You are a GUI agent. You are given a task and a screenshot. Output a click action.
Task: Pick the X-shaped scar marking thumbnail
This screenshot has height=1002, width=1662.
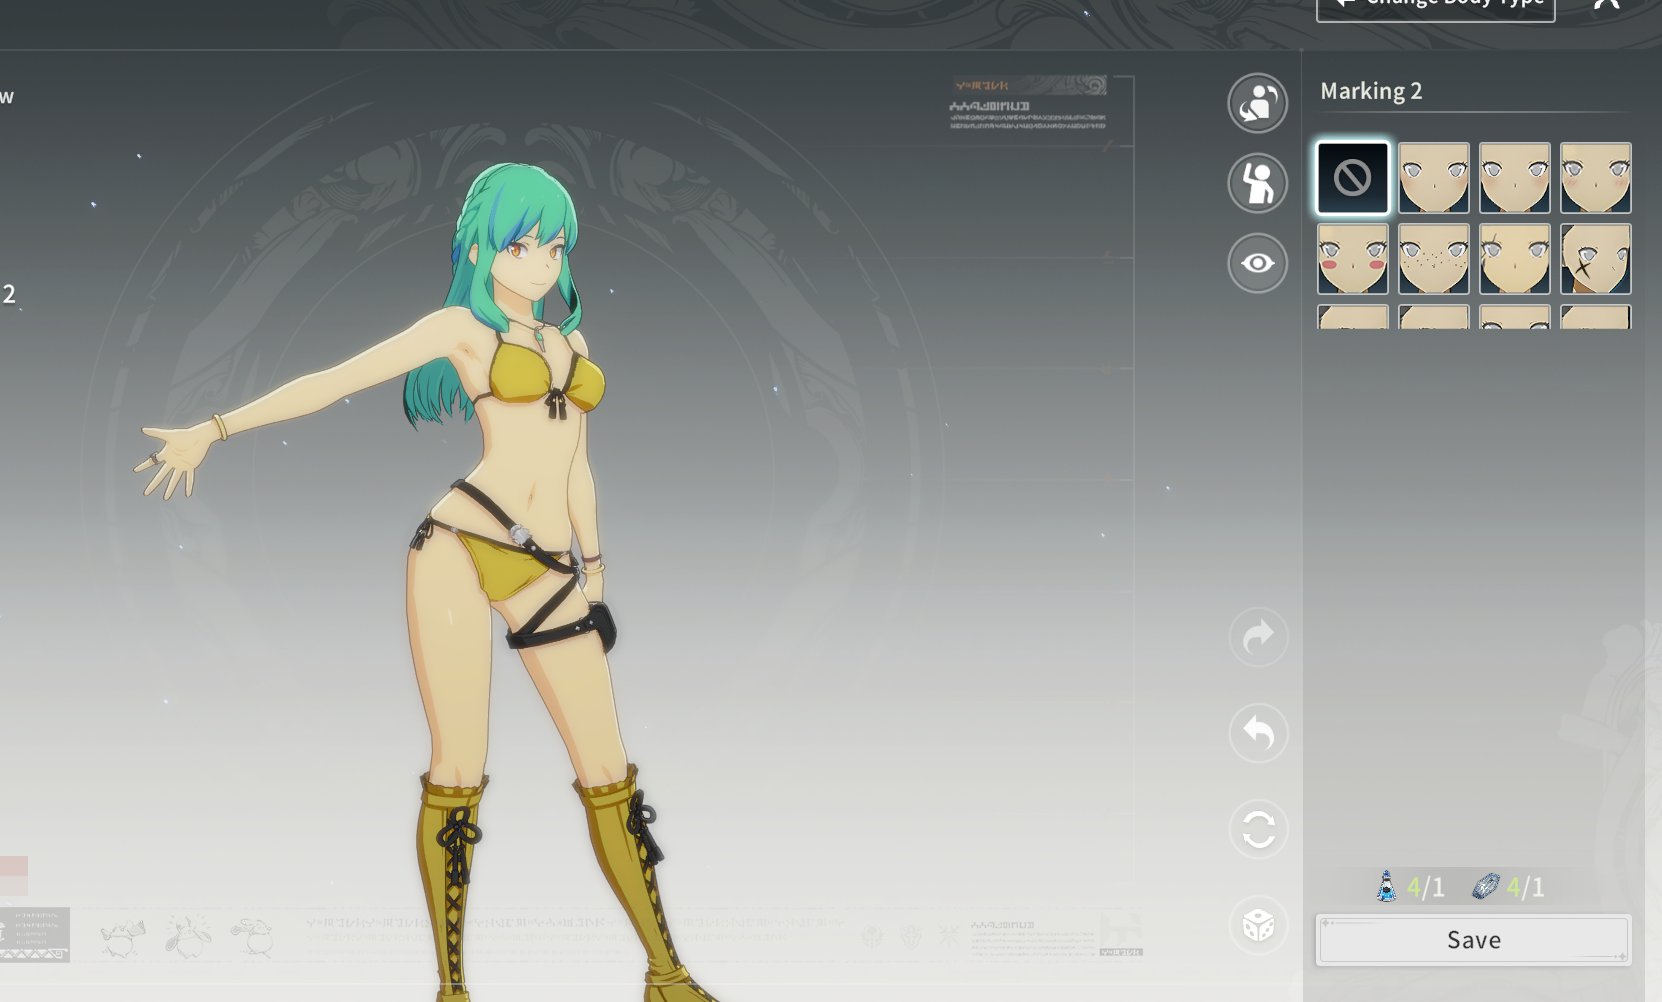pyautogui.click(x=1596, y=259)
